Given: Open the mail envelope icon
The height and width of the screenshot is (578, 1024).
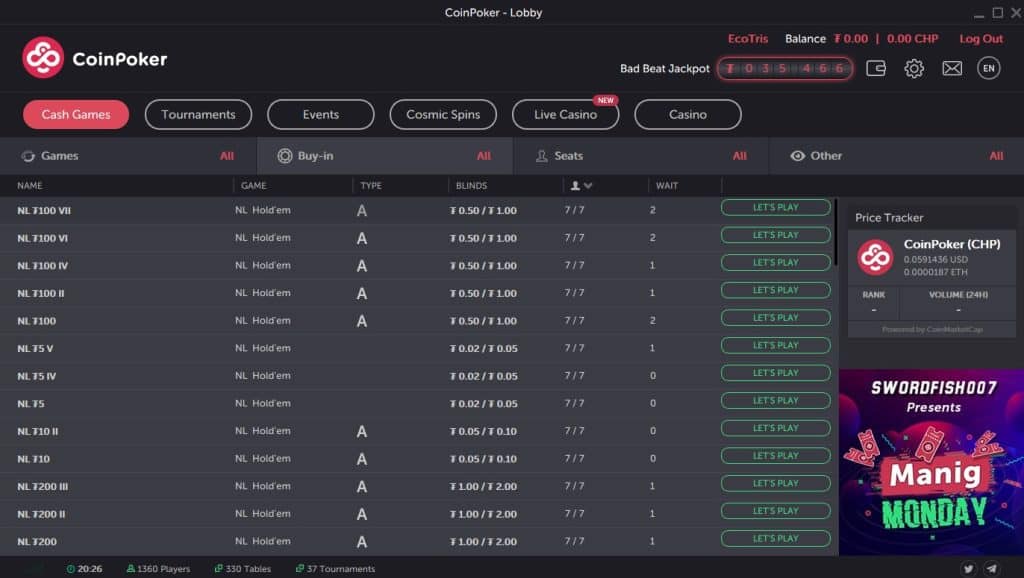Looking at the screenshot, I should point(952,68).
